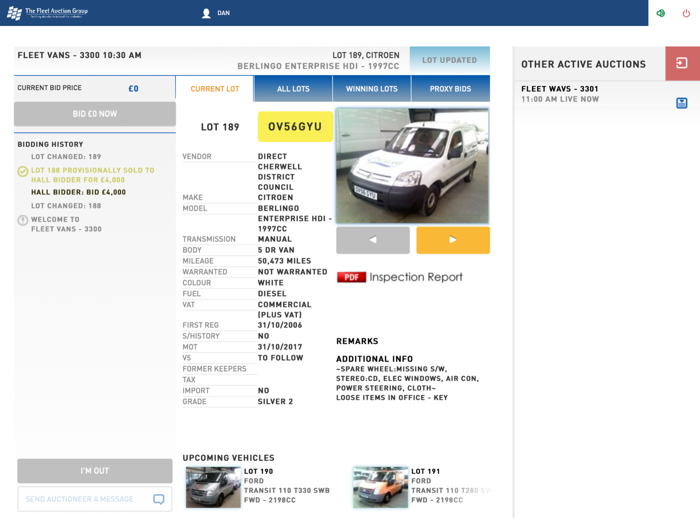Click the Diesel fuel value
Image resolution: width=700 pixels, height=525 pixels.
tap(272, 294)
